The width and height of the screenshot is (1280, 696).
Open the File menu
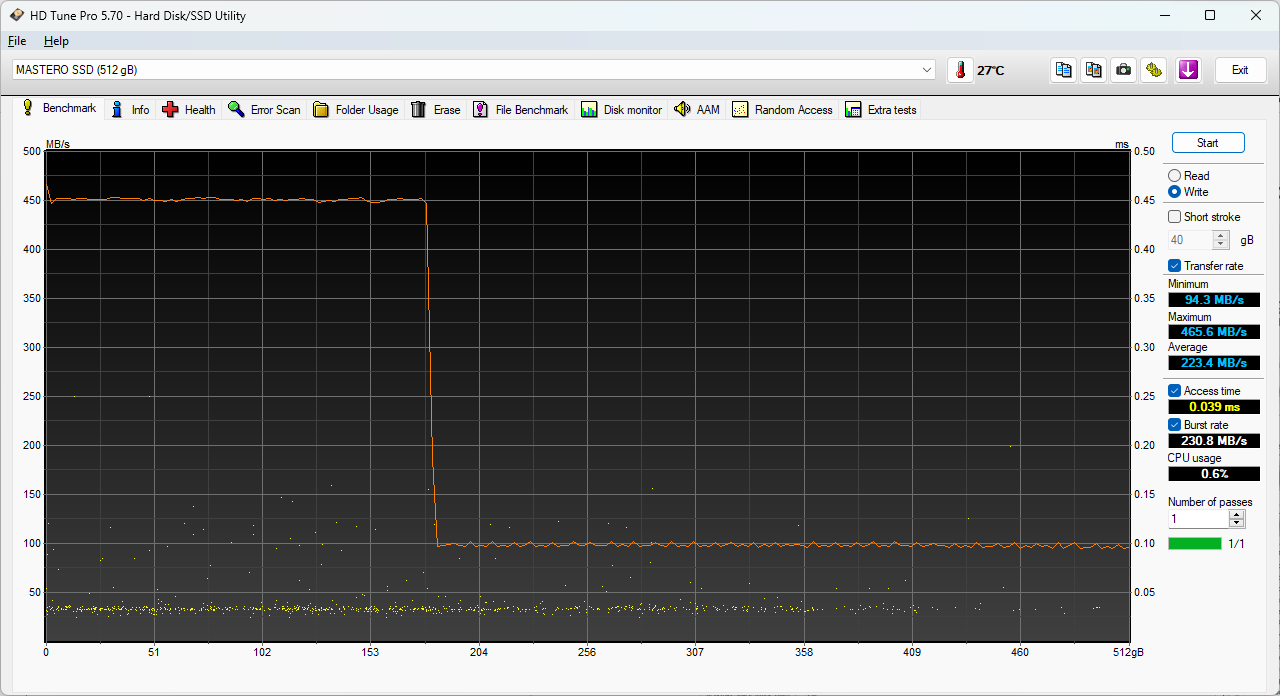click(x=17, y=41)
